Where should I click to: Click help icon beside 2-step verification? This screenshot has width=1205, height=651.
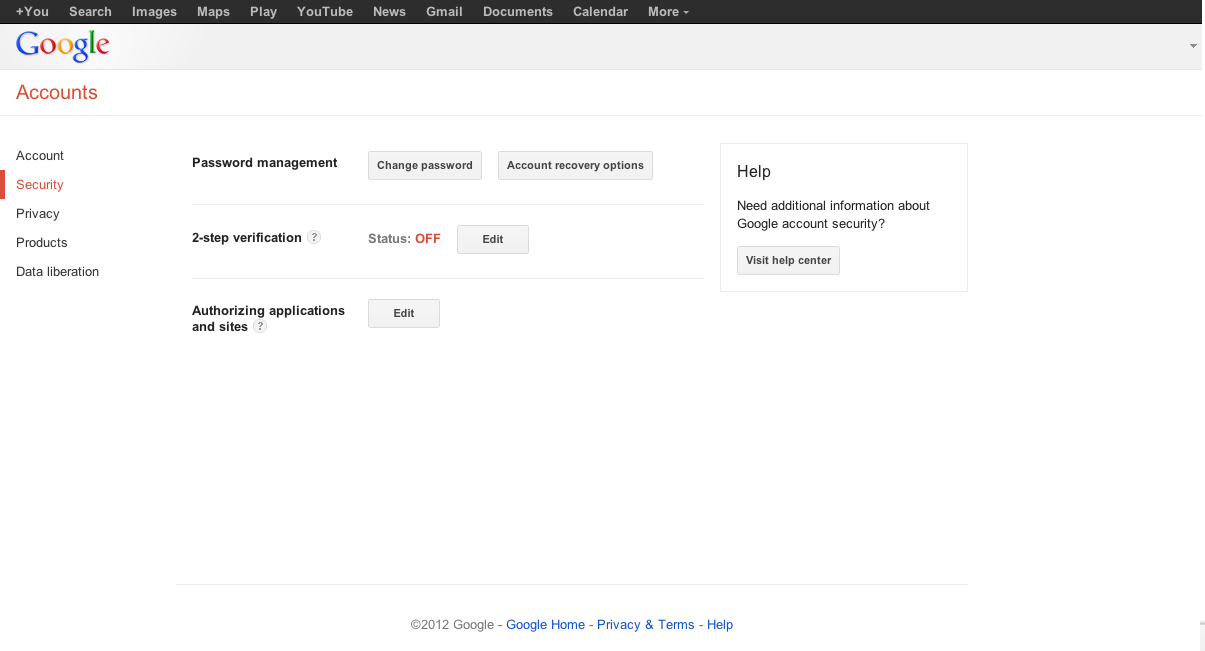pyautogui.click(x=314, y=238)
